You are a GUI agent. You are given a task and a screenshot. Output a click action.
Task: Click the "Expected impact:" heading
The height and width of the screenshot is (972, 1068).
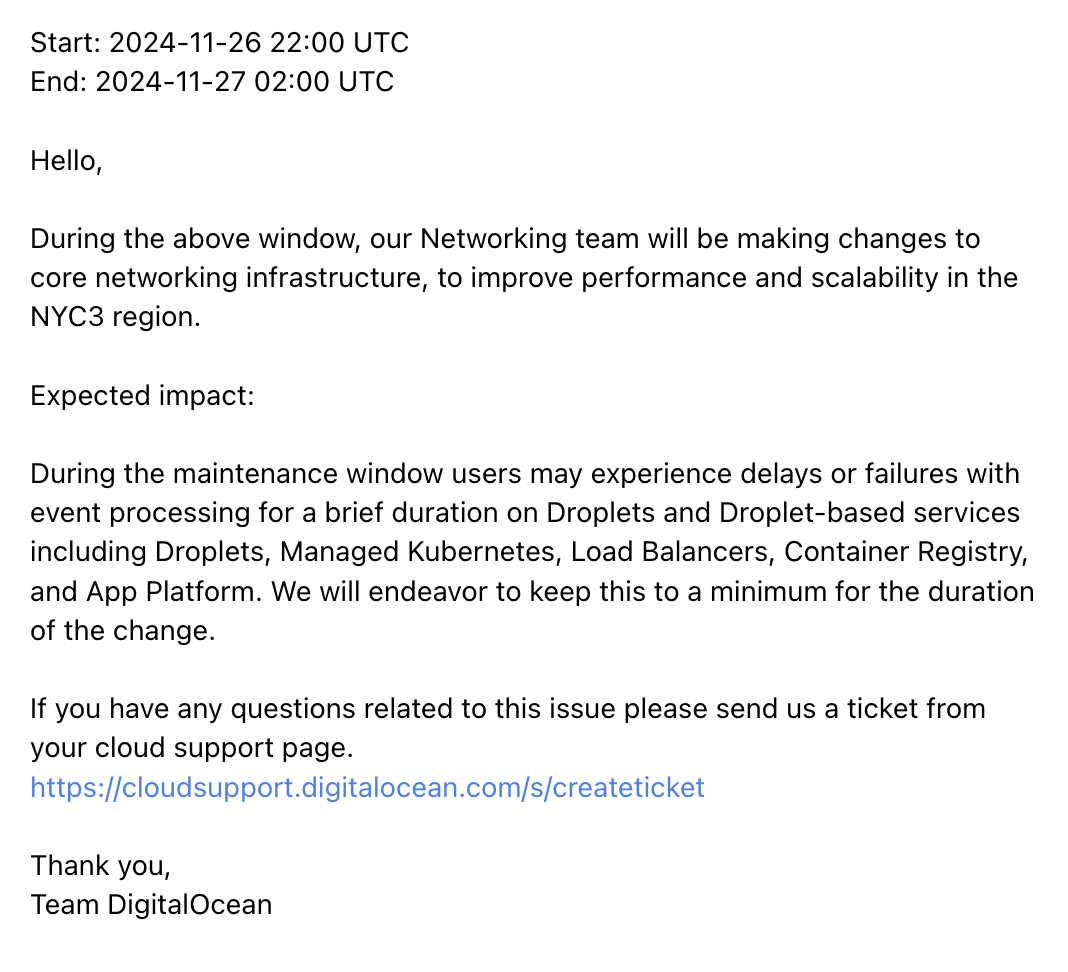coord(142,395)
